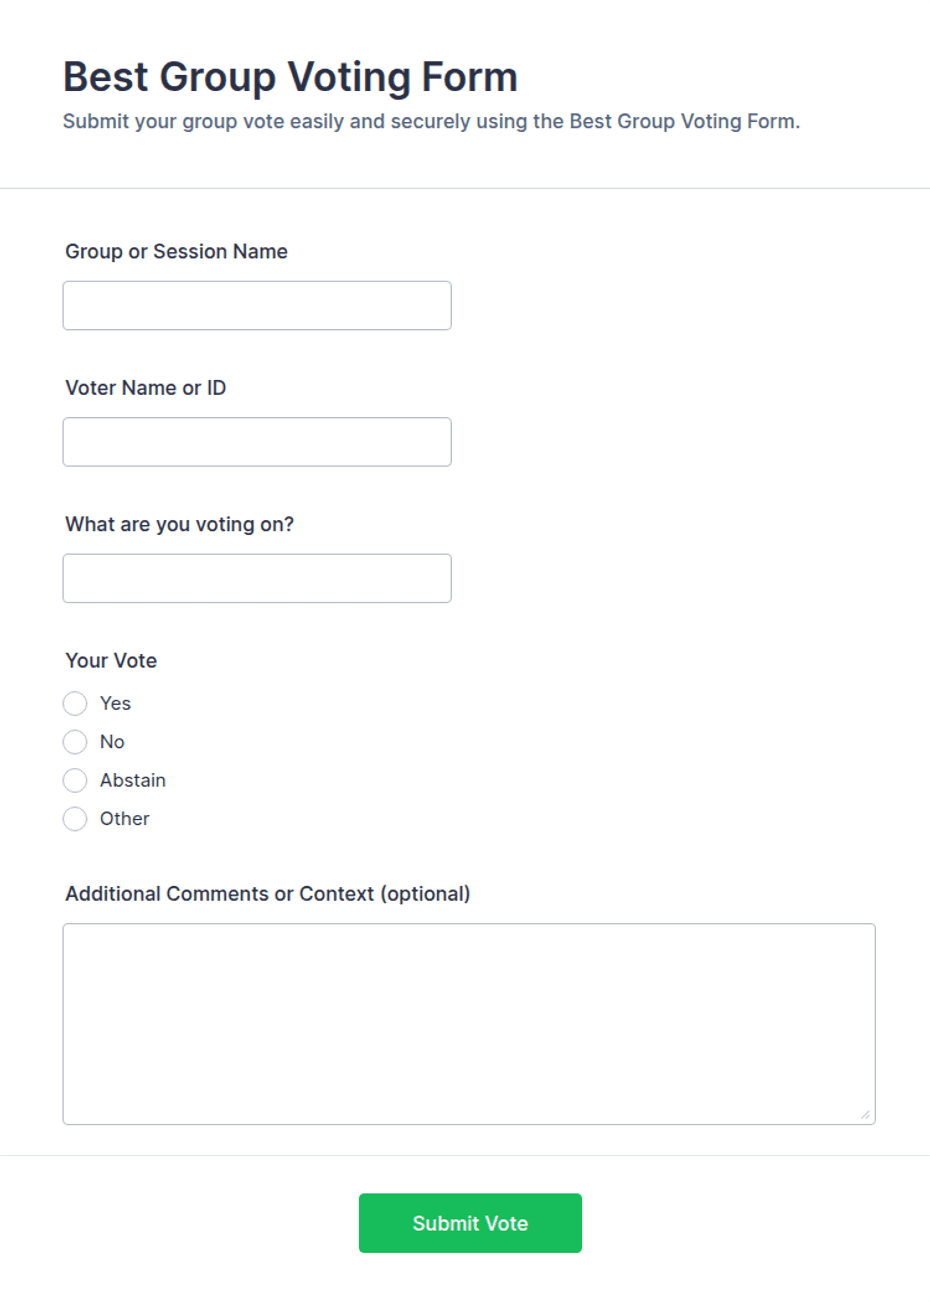The height and width of the screenshot is (1302, 930).
Task: Submit the vote with the green button
Action: pos(470,1223)
